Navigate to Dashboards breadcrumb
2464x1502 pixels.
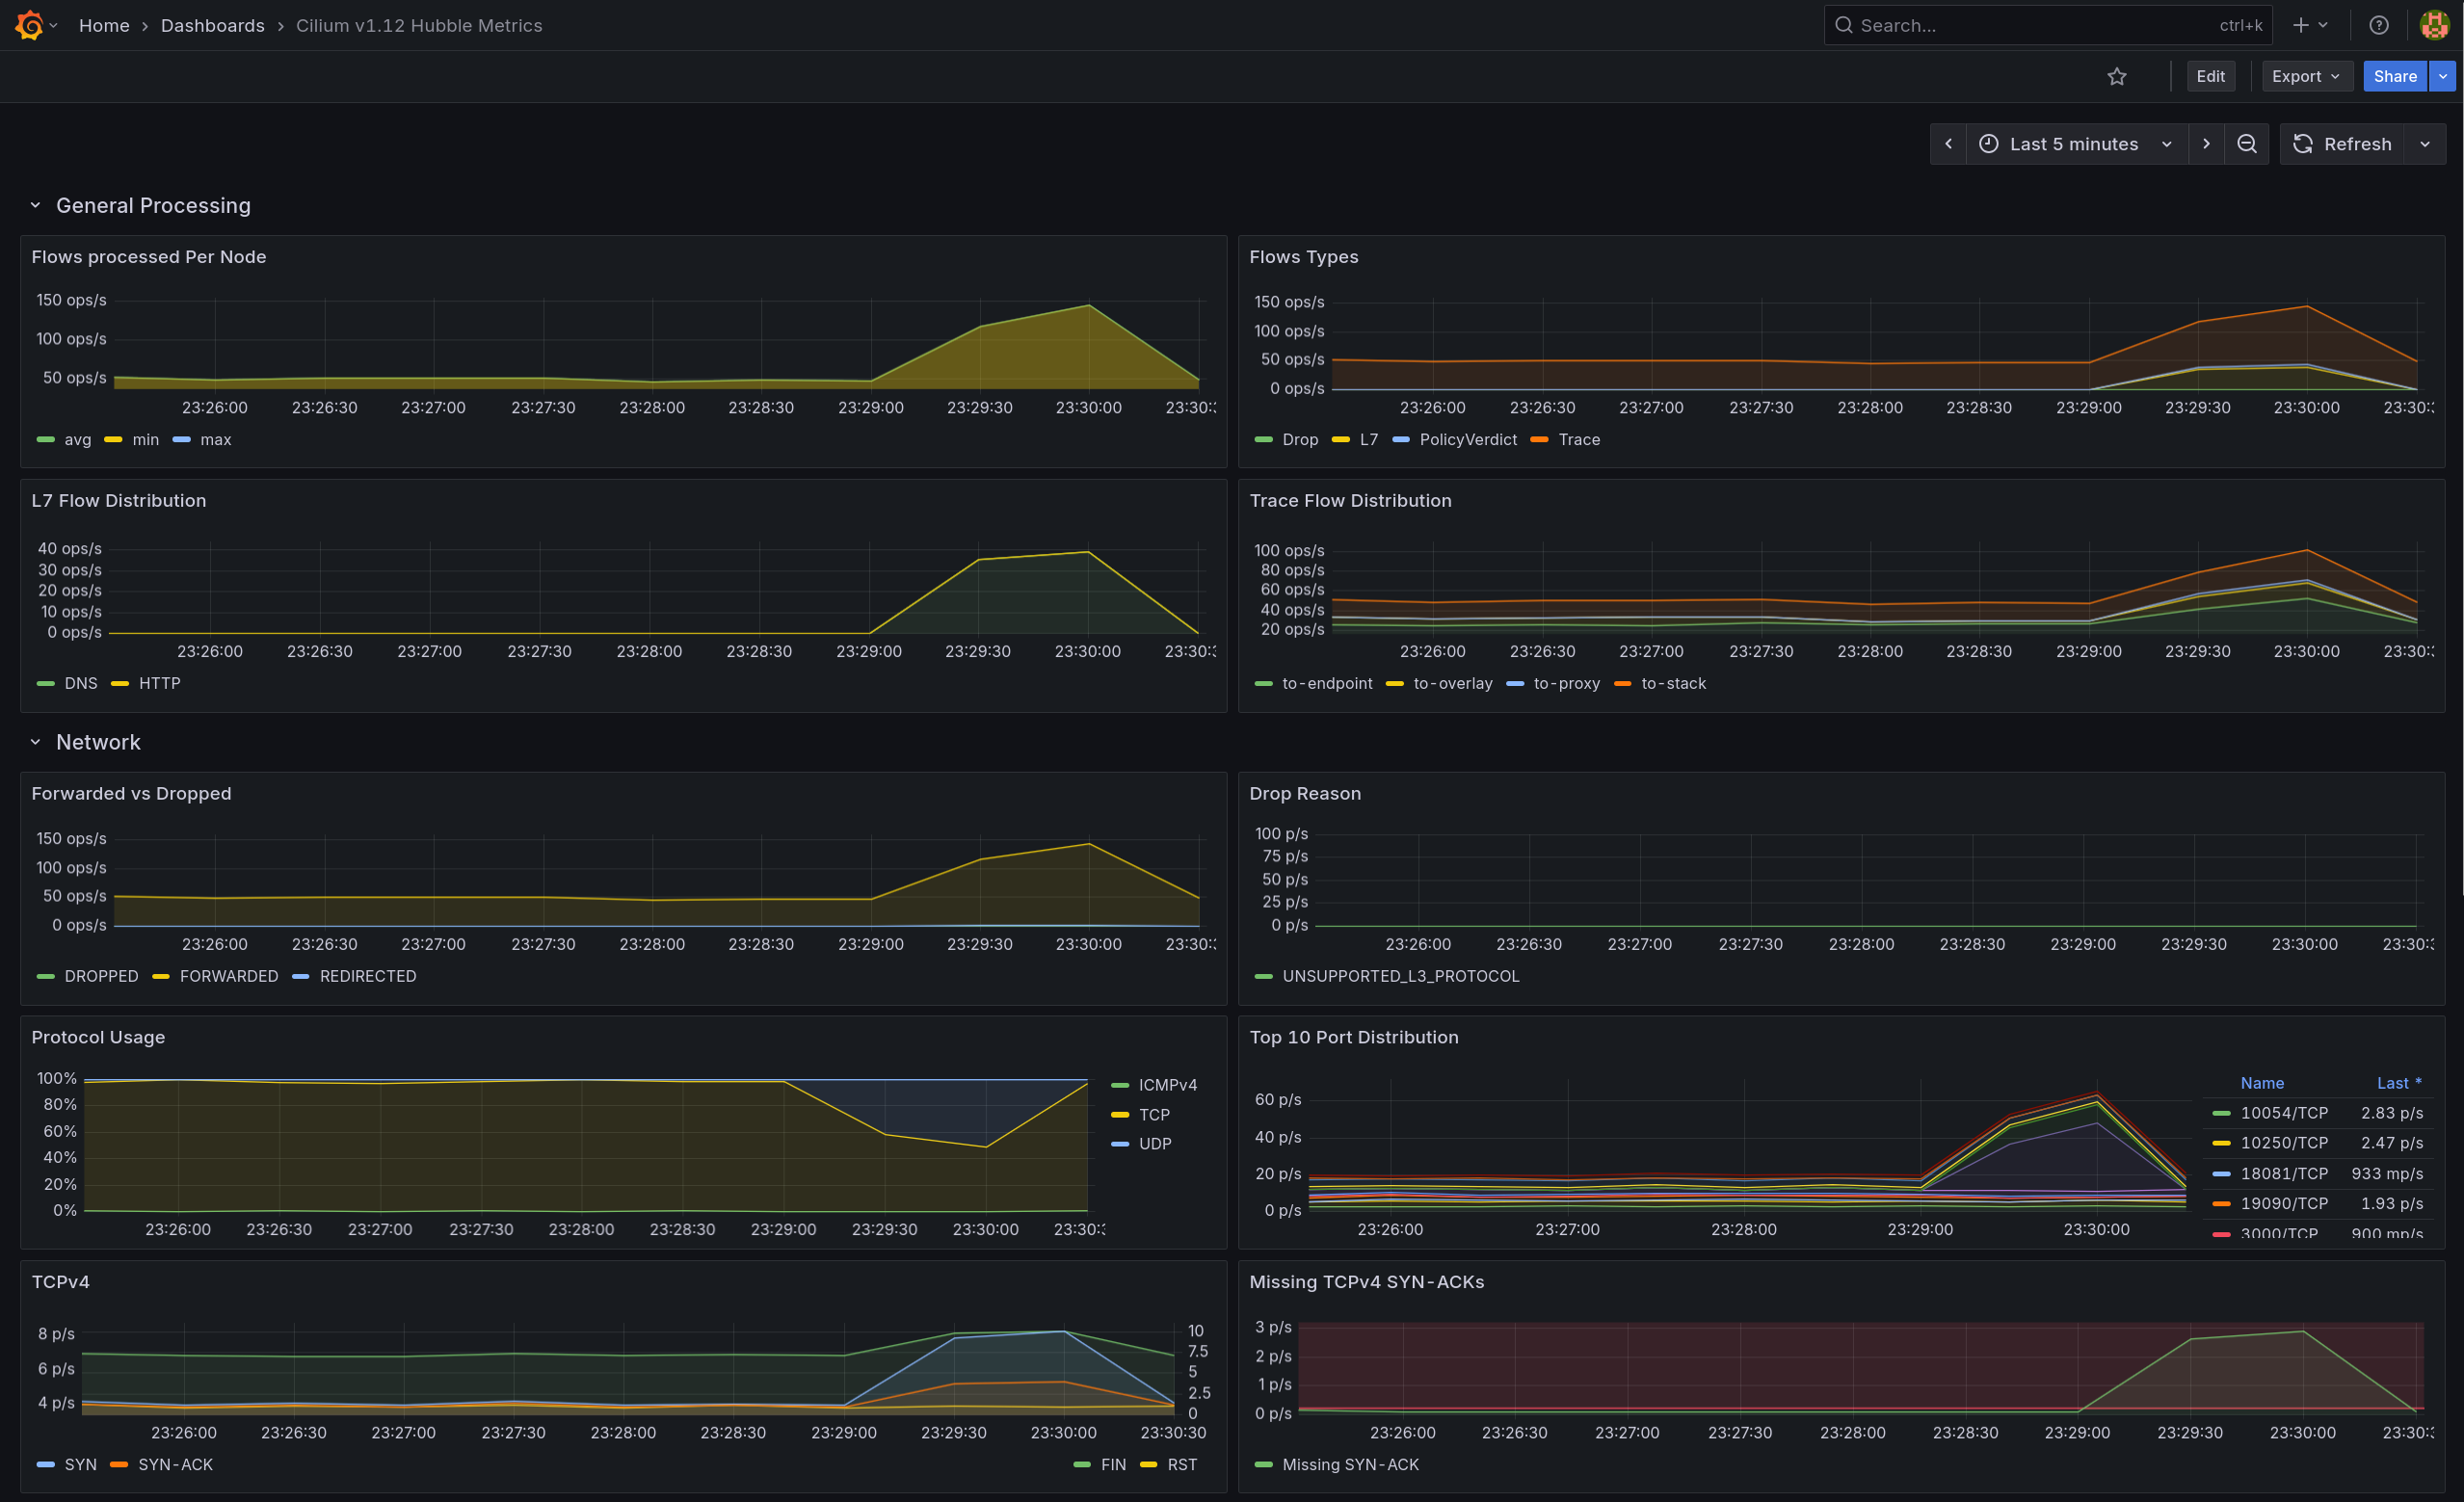pyautogui.click(x=212, y=25)
